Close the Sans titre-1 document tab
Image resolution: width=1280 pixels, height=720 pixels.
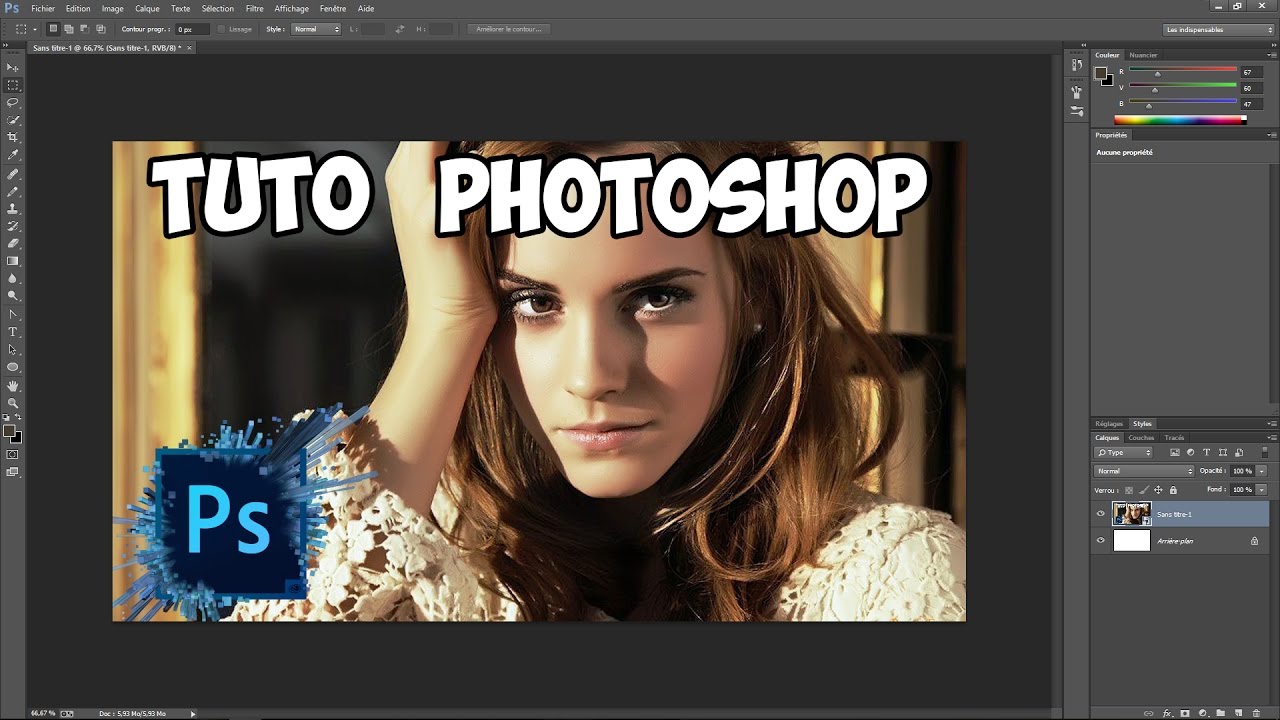pyautogui.click(x=190, y=47)
